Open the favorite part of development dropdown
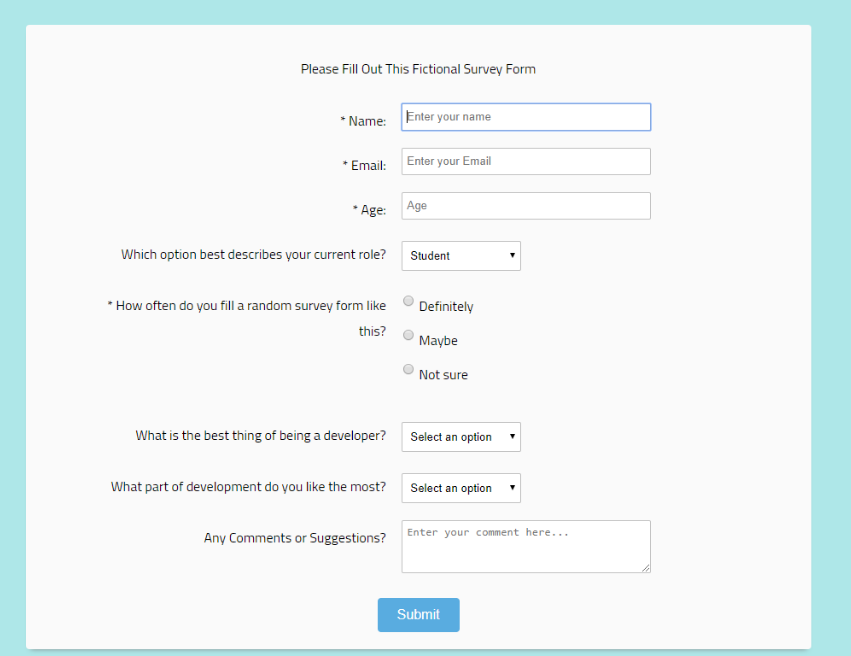851x656 pixels. (x=461, y=488)
